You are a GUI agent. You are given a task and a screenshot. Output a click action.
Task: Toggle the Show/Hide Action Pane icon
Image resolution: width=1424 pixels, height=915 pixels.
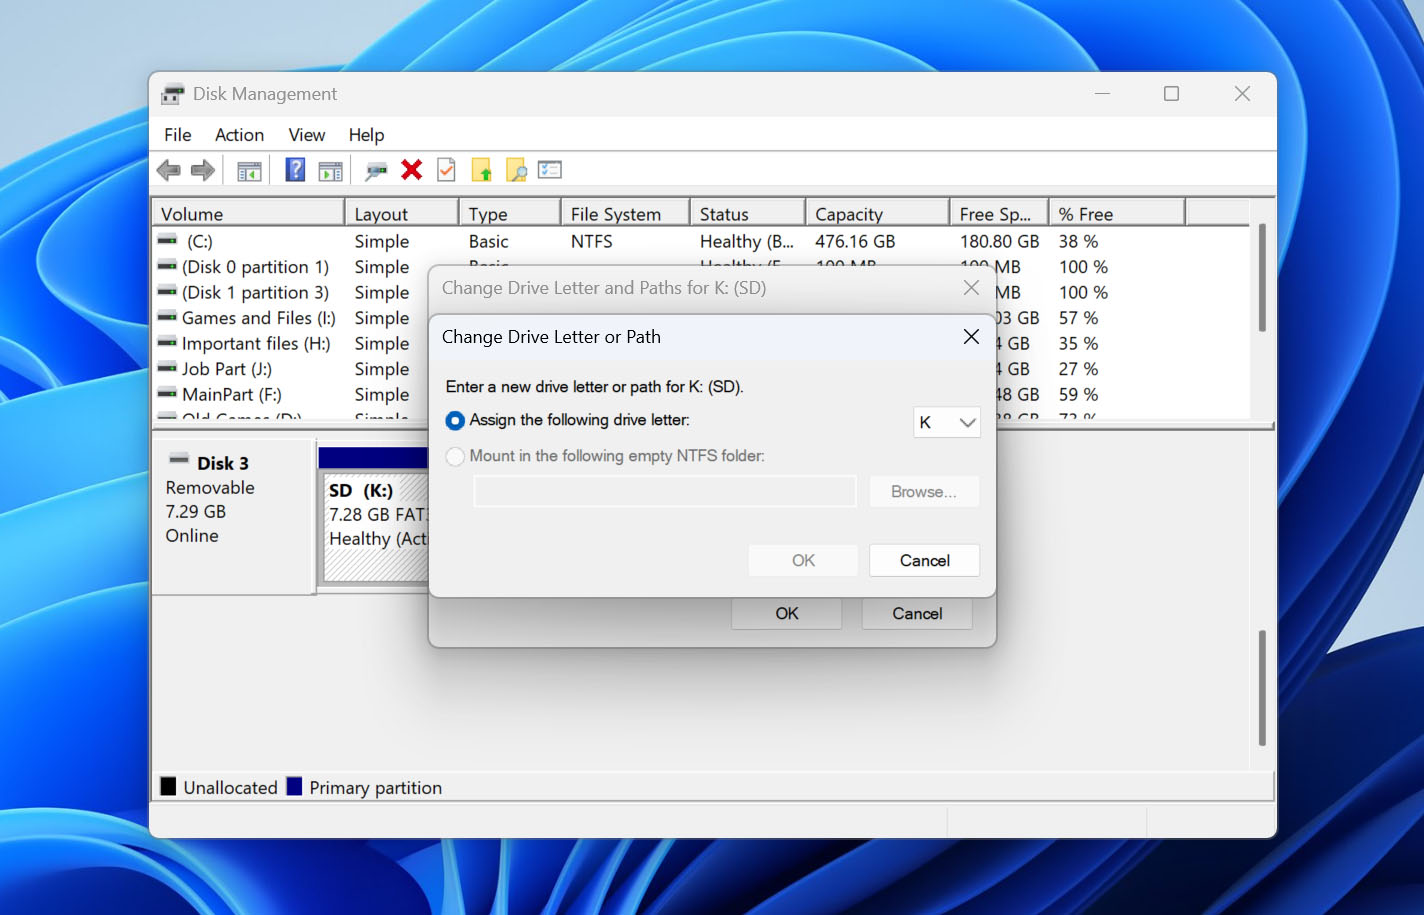pyautogui.click(x=330, y=171)
